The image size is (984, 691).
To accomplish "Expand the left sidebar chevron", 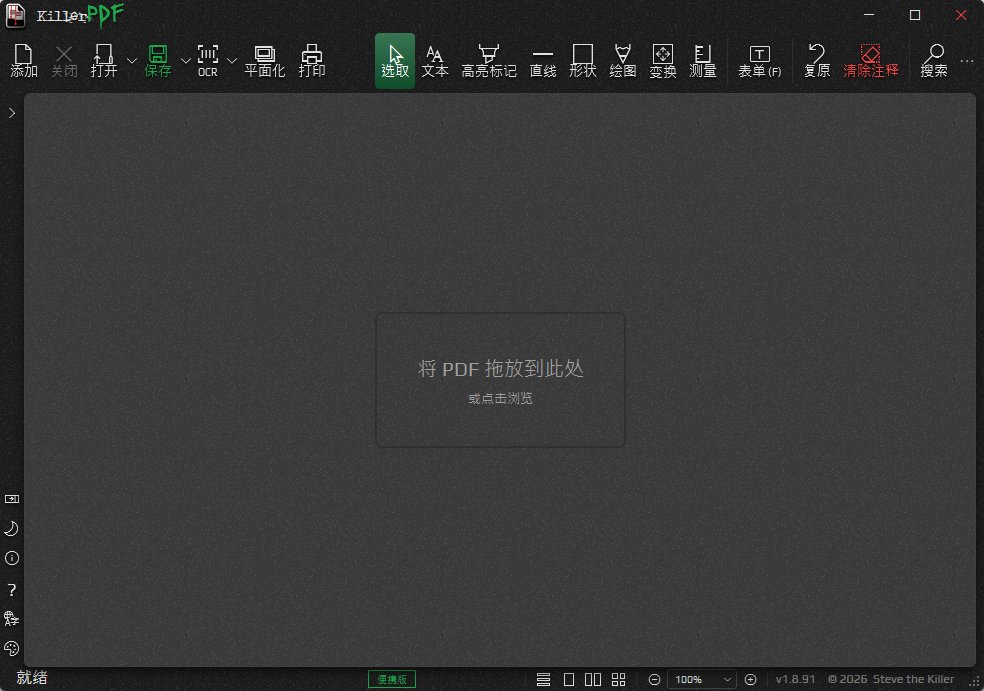I will coord(12,113).
